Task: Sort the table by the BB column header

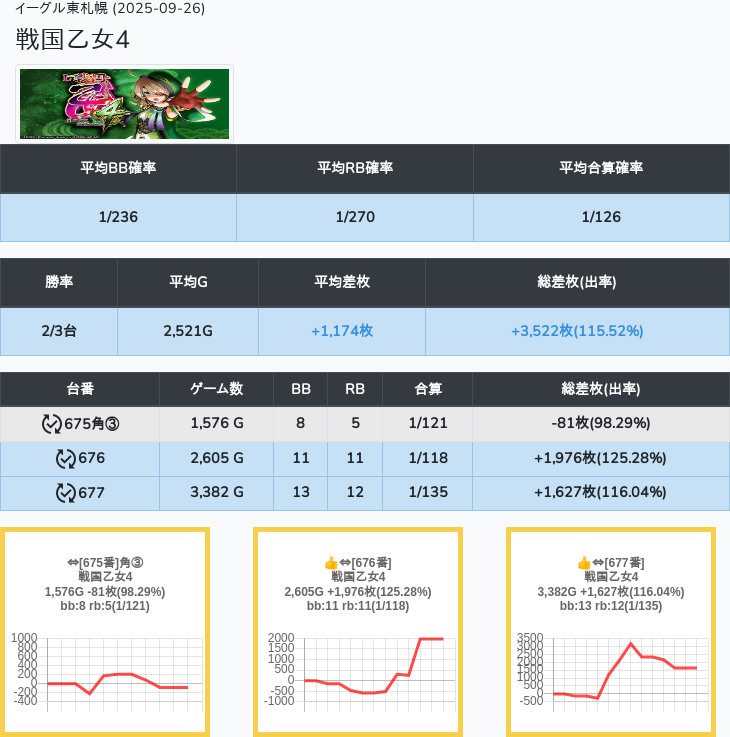Action: tap(300, 389)
